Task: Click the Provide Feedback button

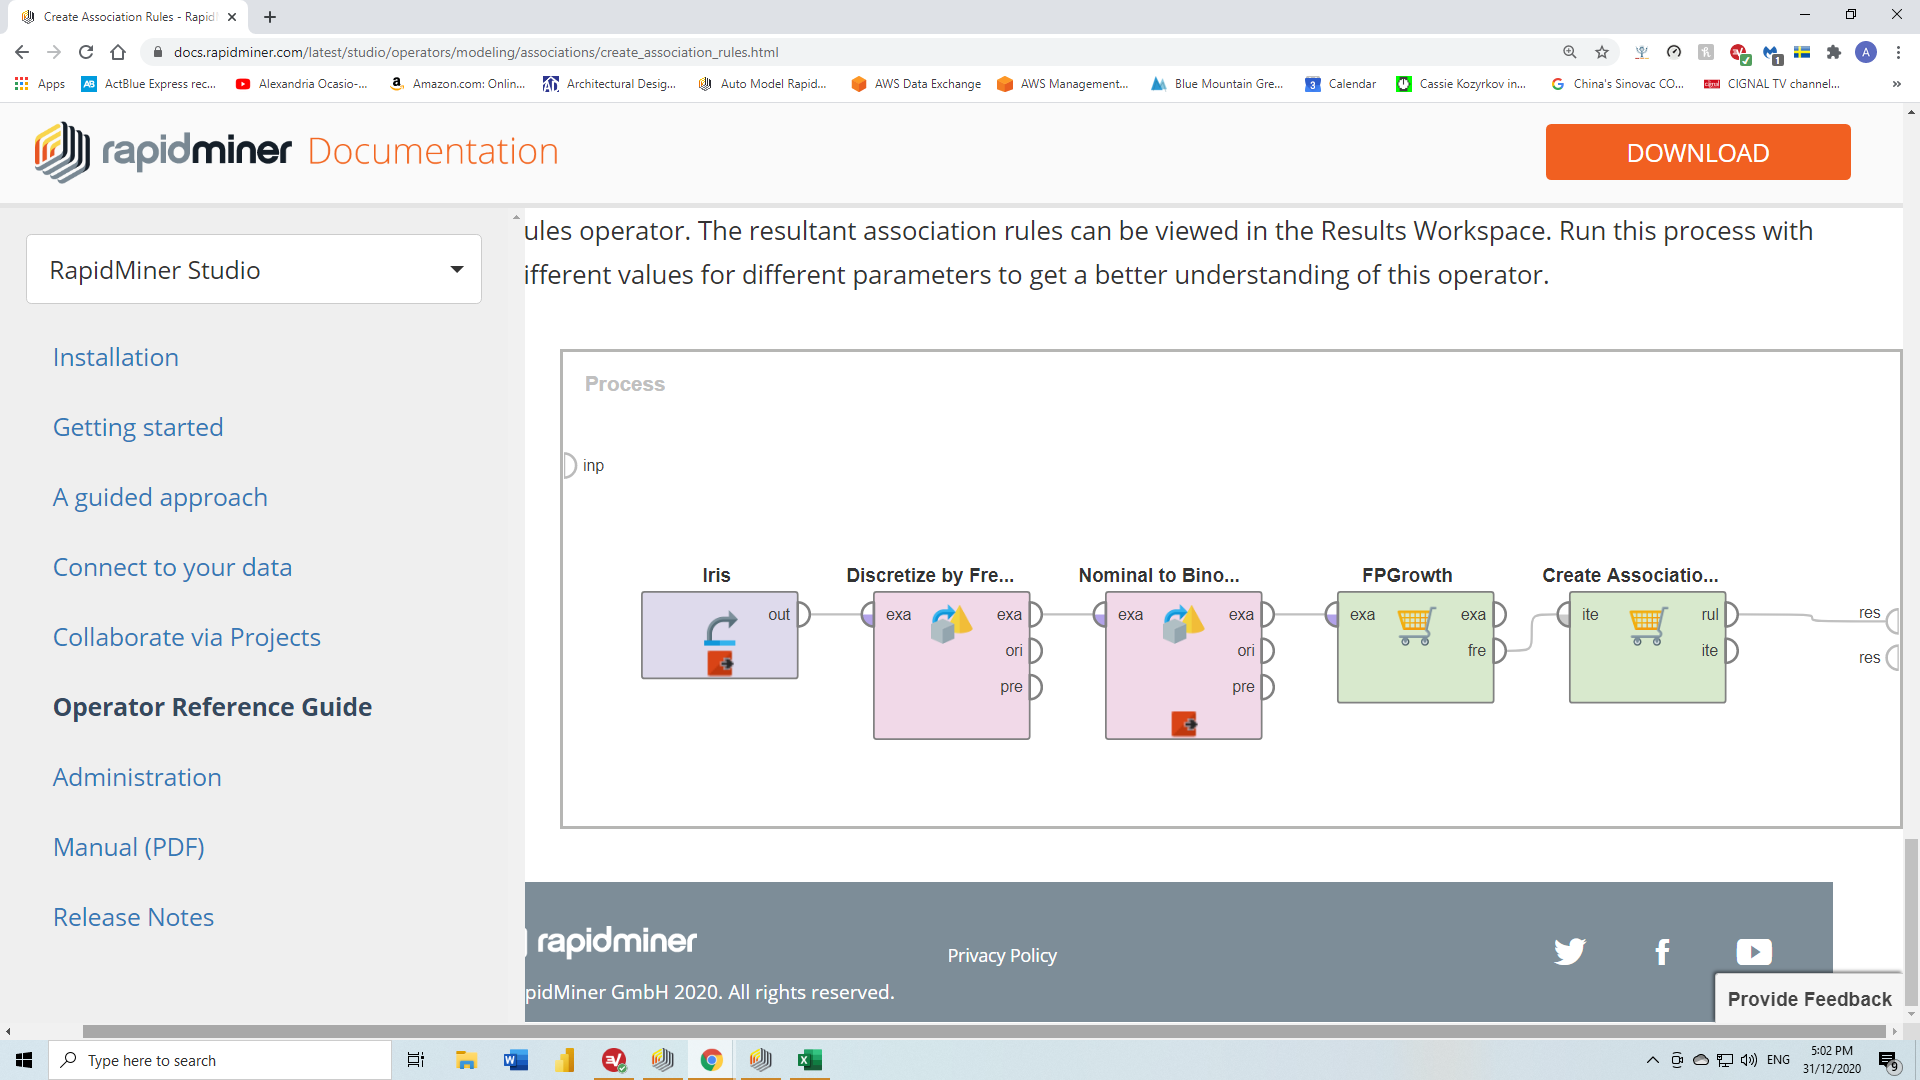Action: (1809, 999)
